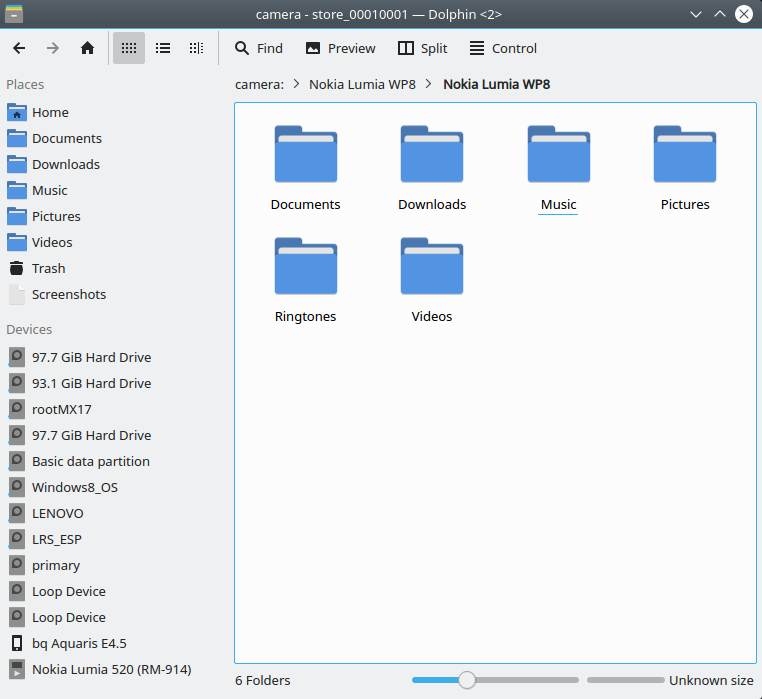Open Nokia Lumia 520 (RM-914) device
This screenshot has height=699, width=762.
111,669
